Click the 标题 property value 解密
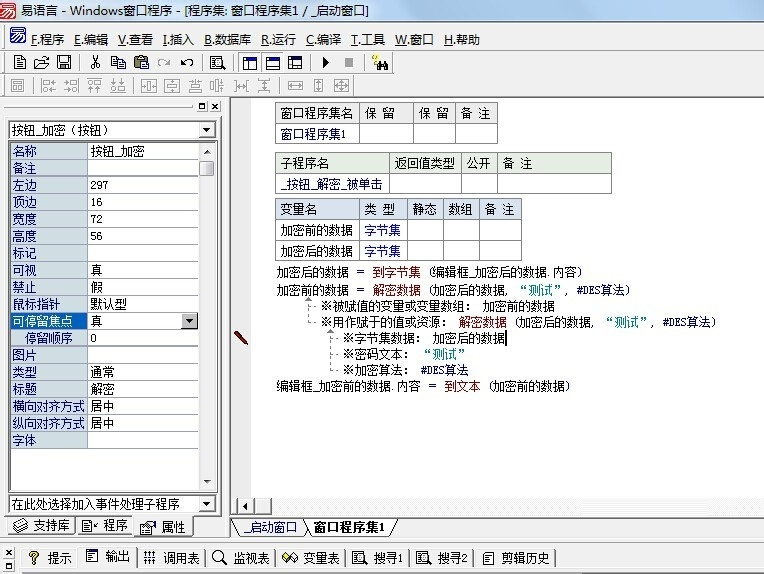The height and width of the screenshot is (574, 764). coord(143,389)
